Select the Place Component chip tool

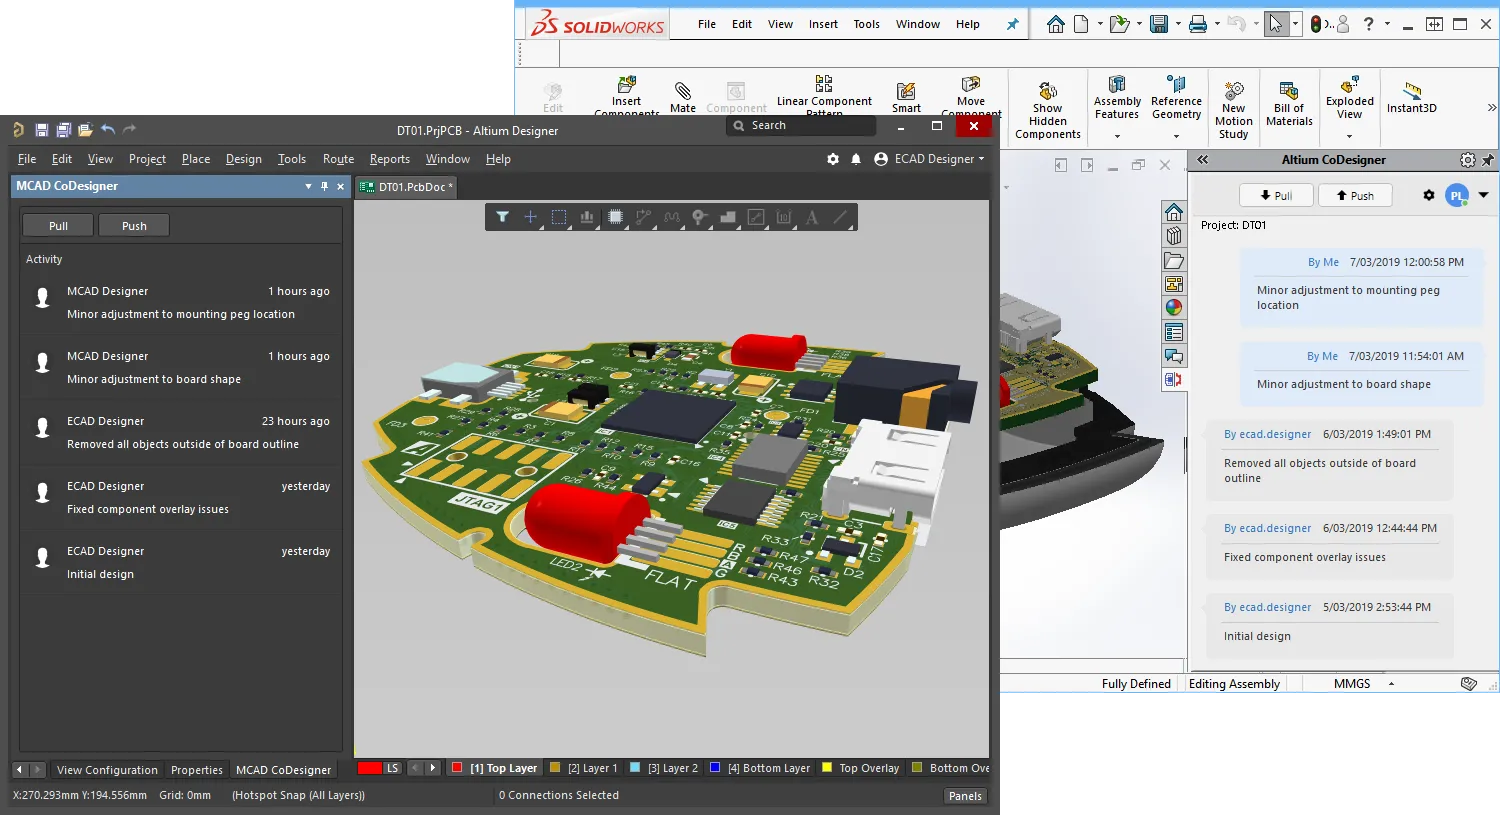coord(615,217)
